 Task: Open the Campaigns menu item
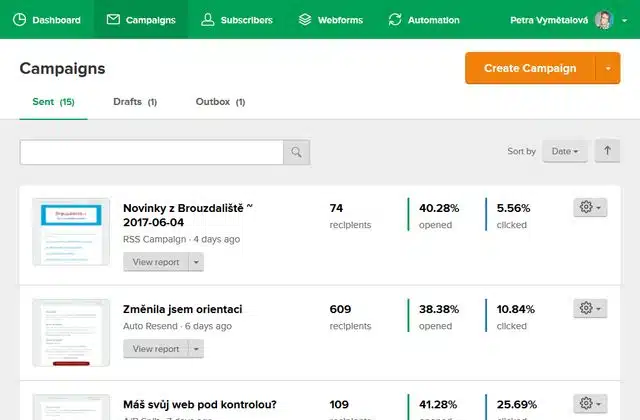pos(141,20)
